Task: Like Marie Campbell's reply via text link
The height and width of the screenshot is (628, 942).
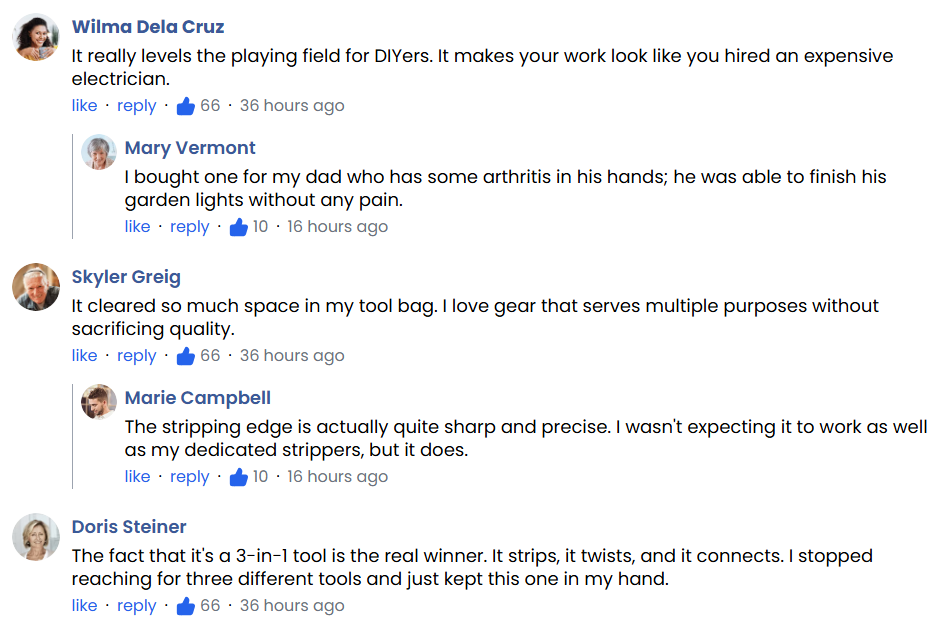Action: (x=138, y=477)
